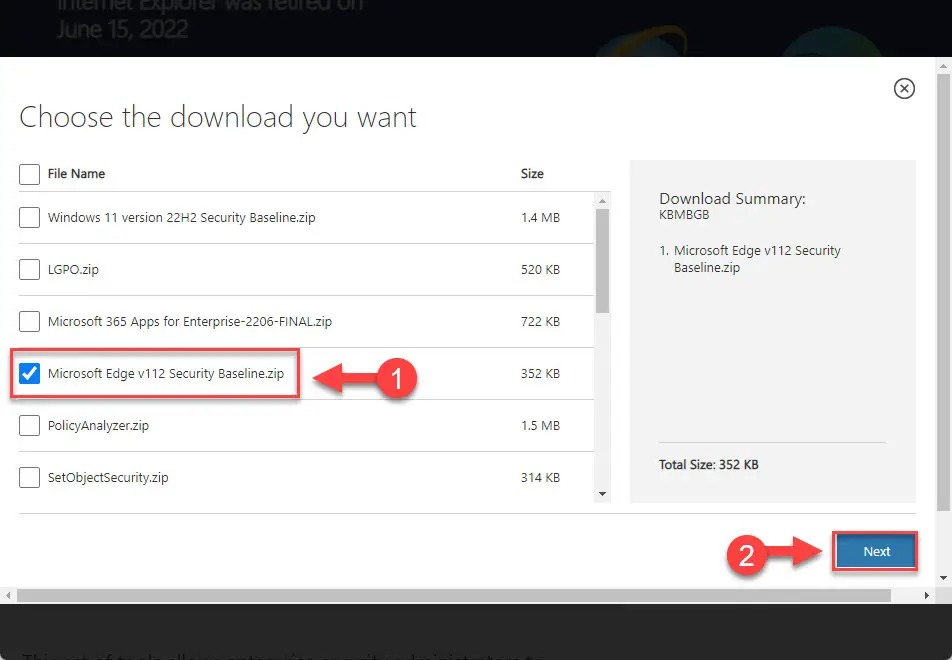Click the Microsoft 365 Apps for Enterprise file name
Image resolution: width=952 pixels, height=660 pixels.
coord(190,321)
